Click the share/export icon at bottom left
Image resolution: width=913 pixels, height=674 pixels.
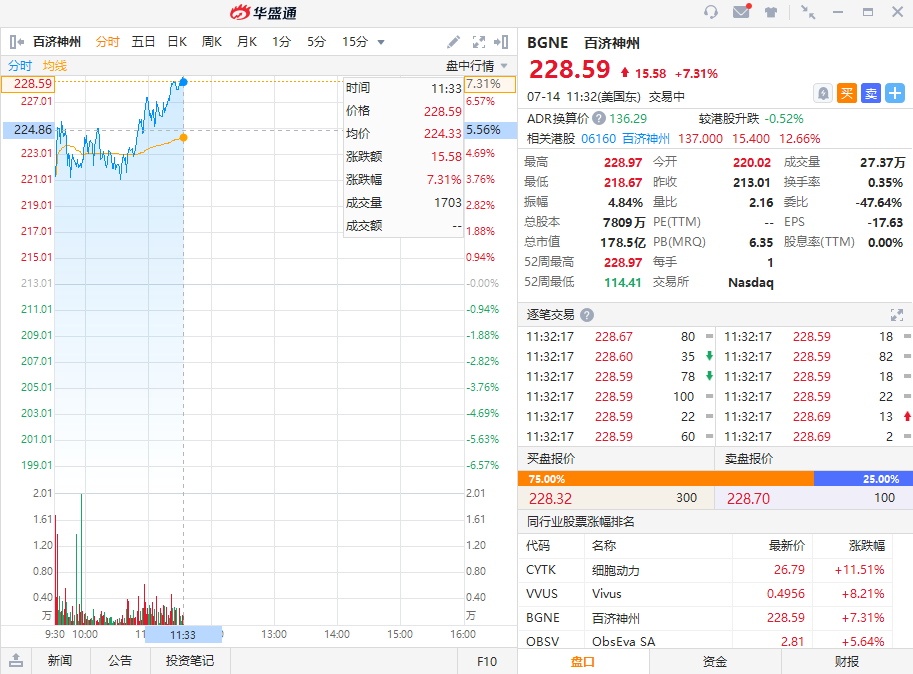point(16,661)
